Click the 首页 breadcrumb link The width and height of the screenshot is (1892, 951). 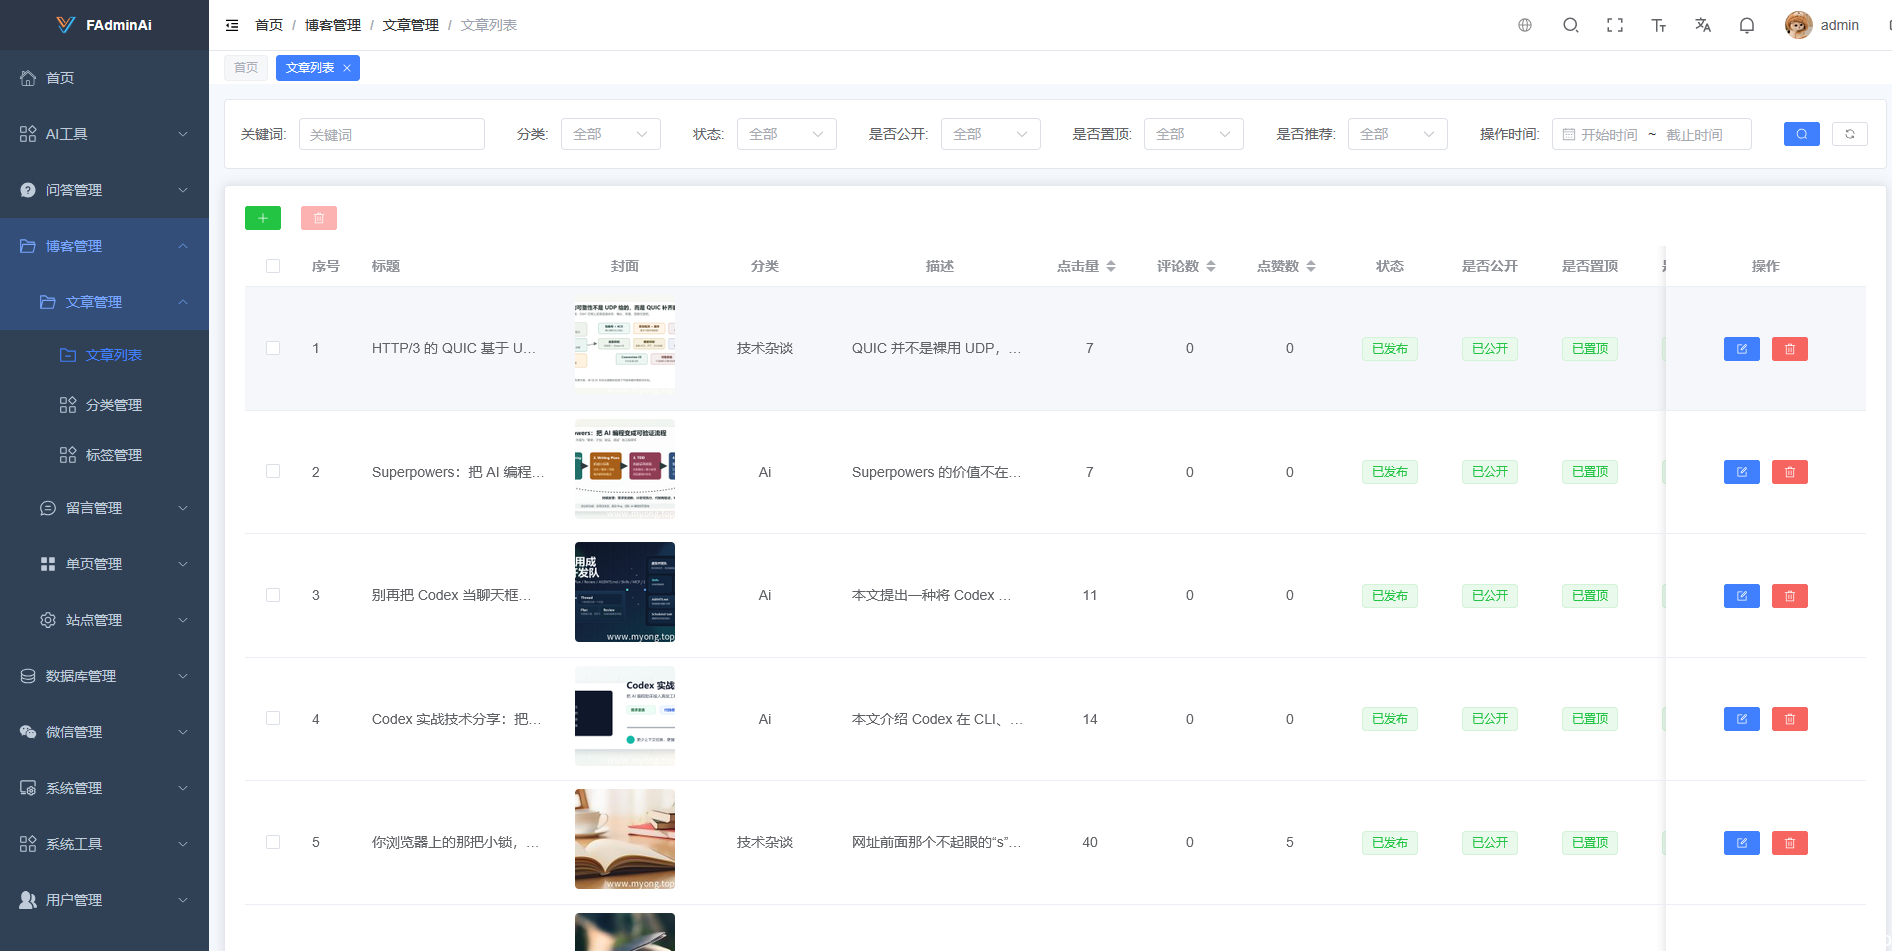click(x=269, y=25)
